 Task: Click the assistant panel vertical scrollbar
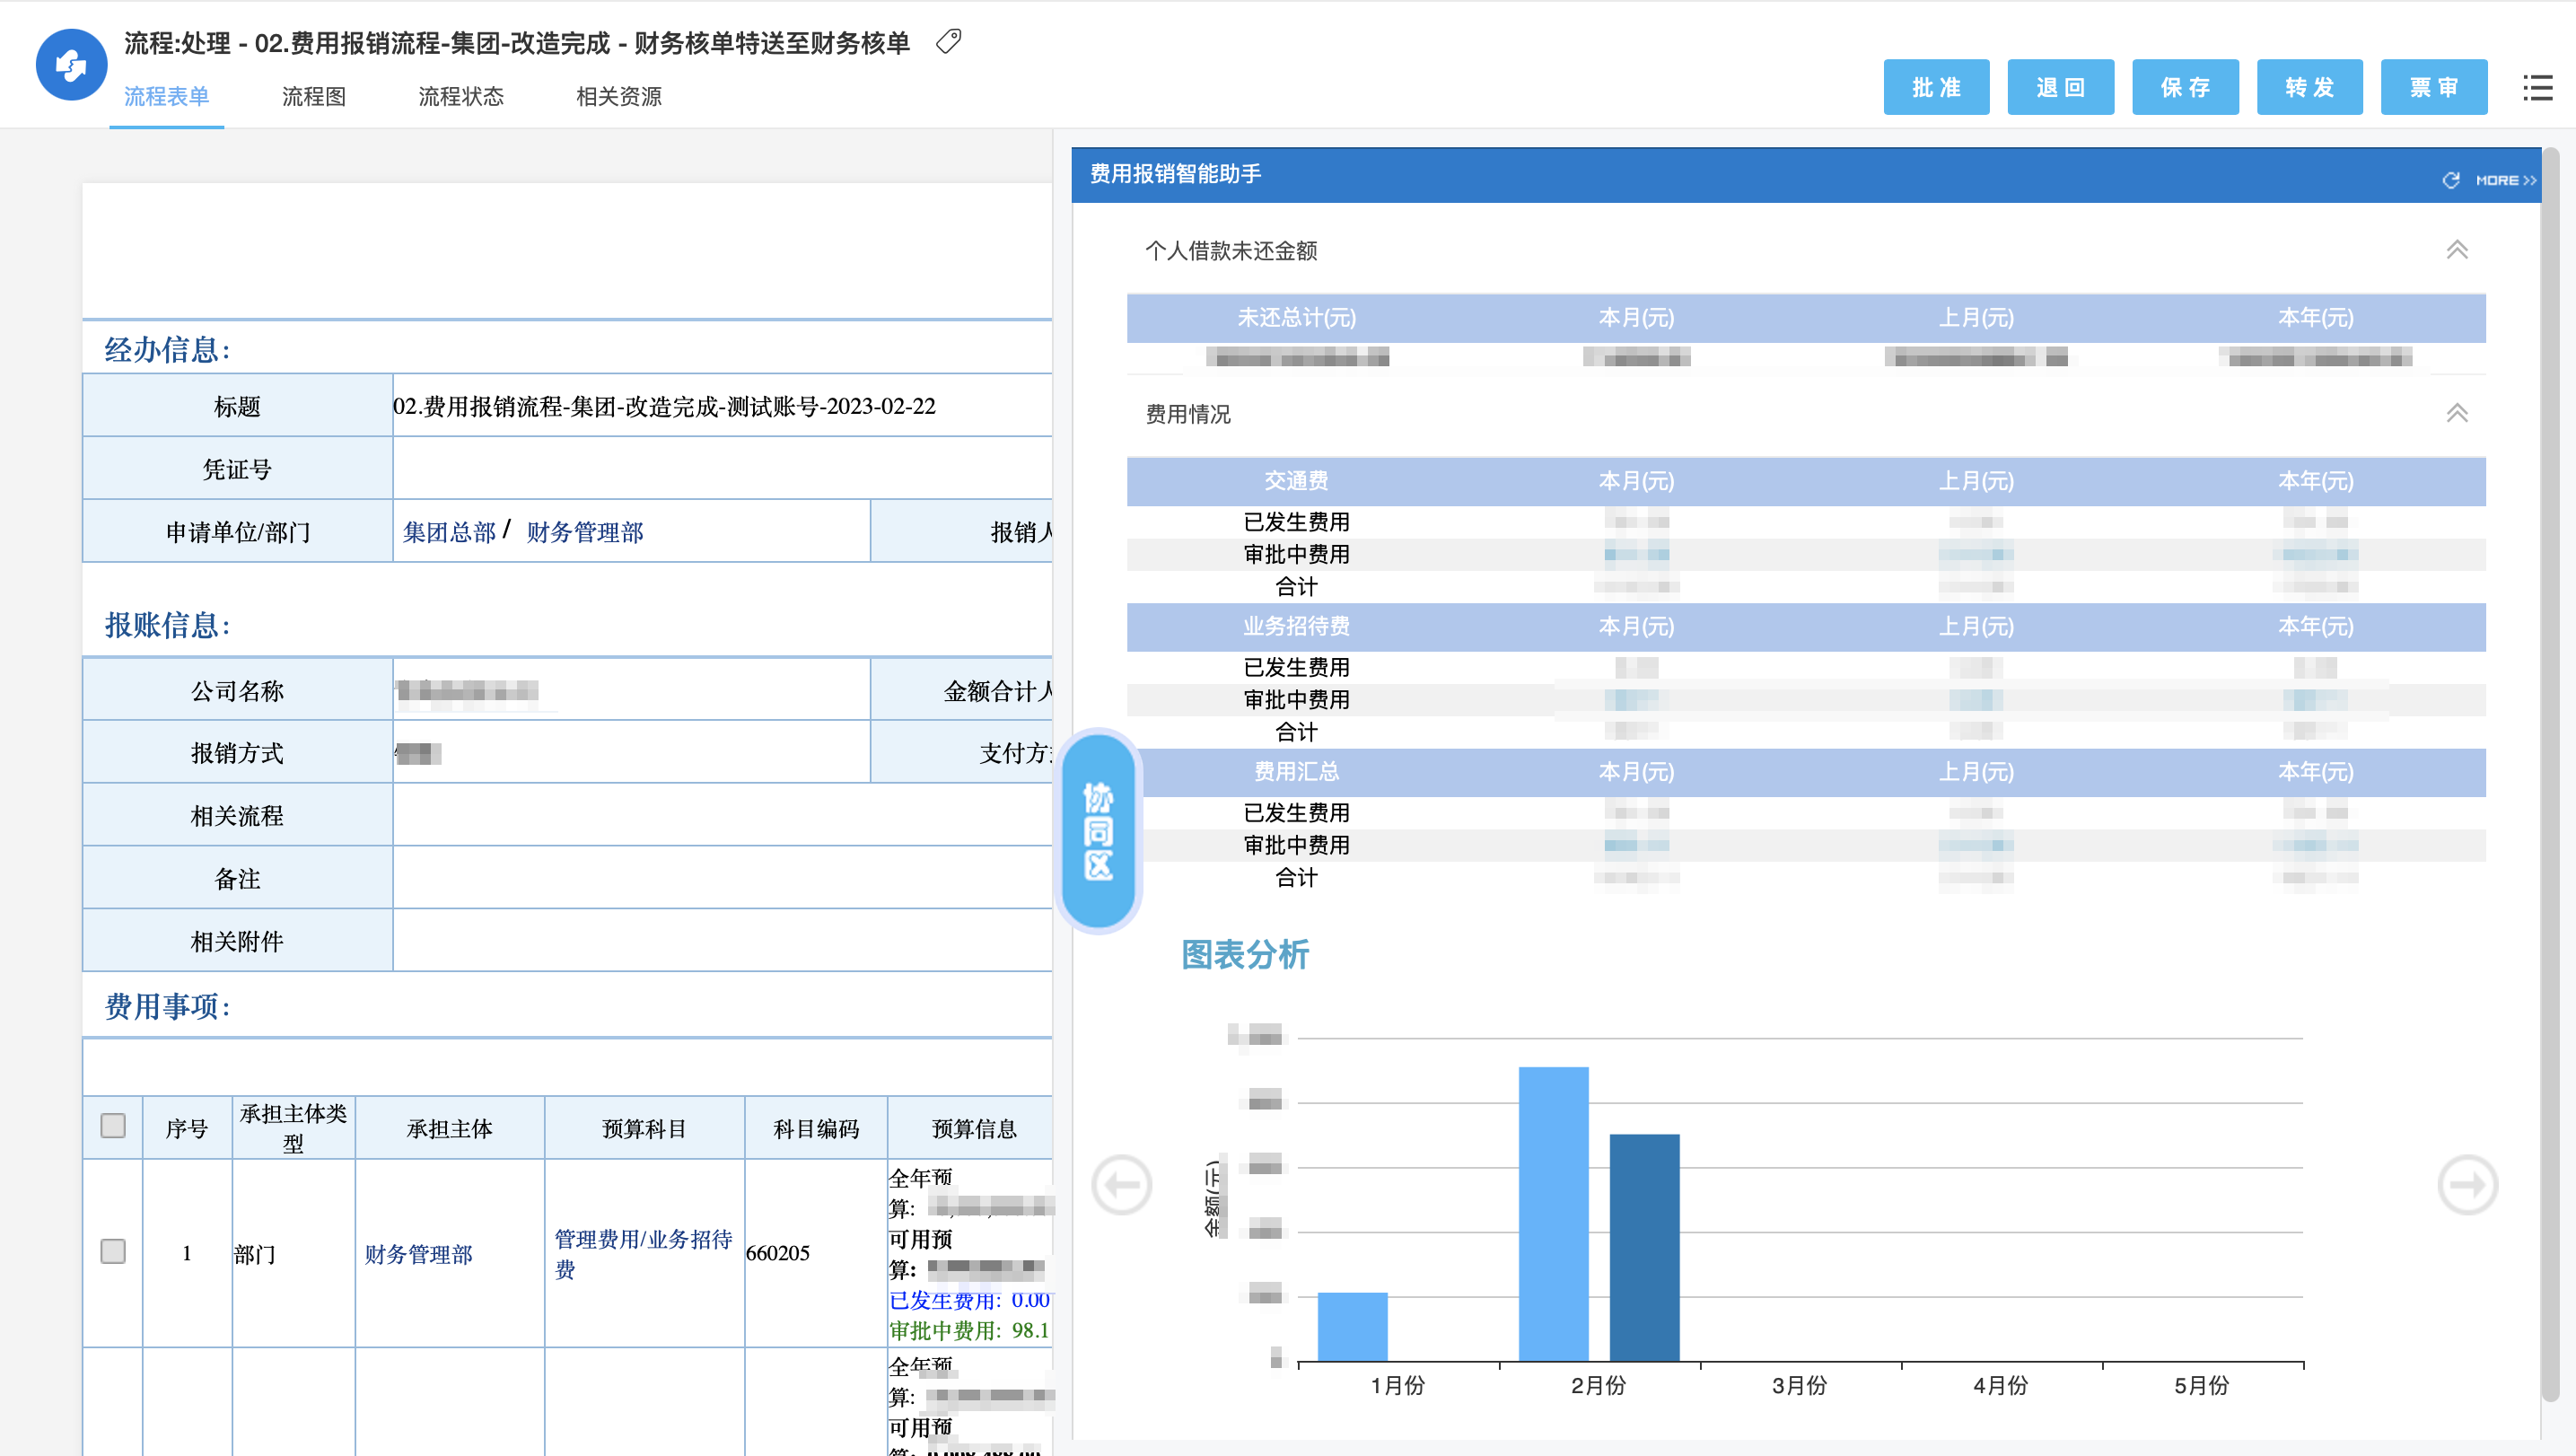[2551, 775]
